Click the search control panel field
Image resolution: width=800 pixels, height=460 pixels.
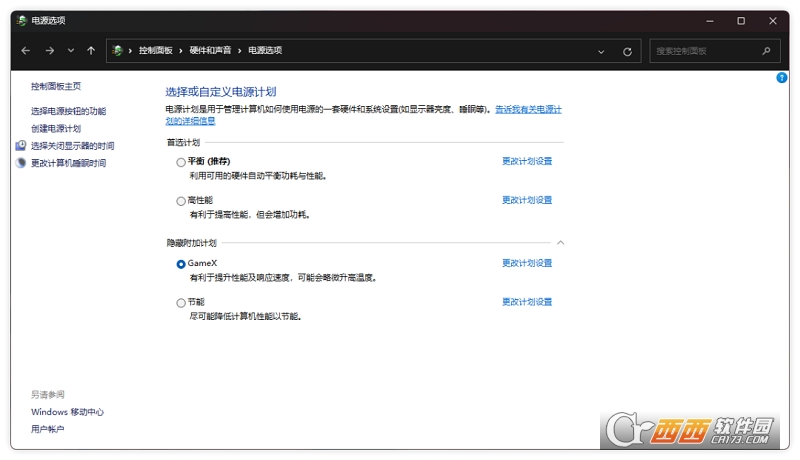[x=715, y=51]
